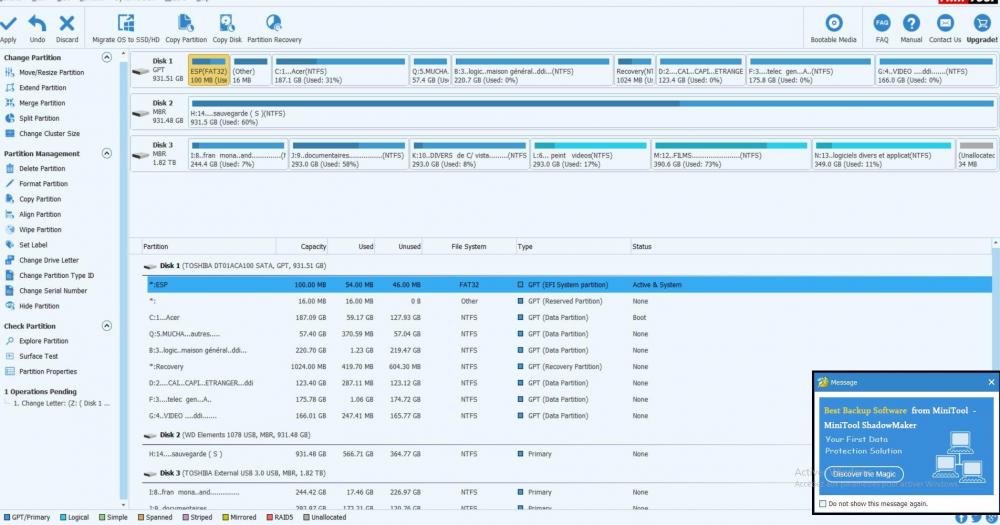Click the Apply checkmark icon
The image size is (1000, 525).
point(9,24)
